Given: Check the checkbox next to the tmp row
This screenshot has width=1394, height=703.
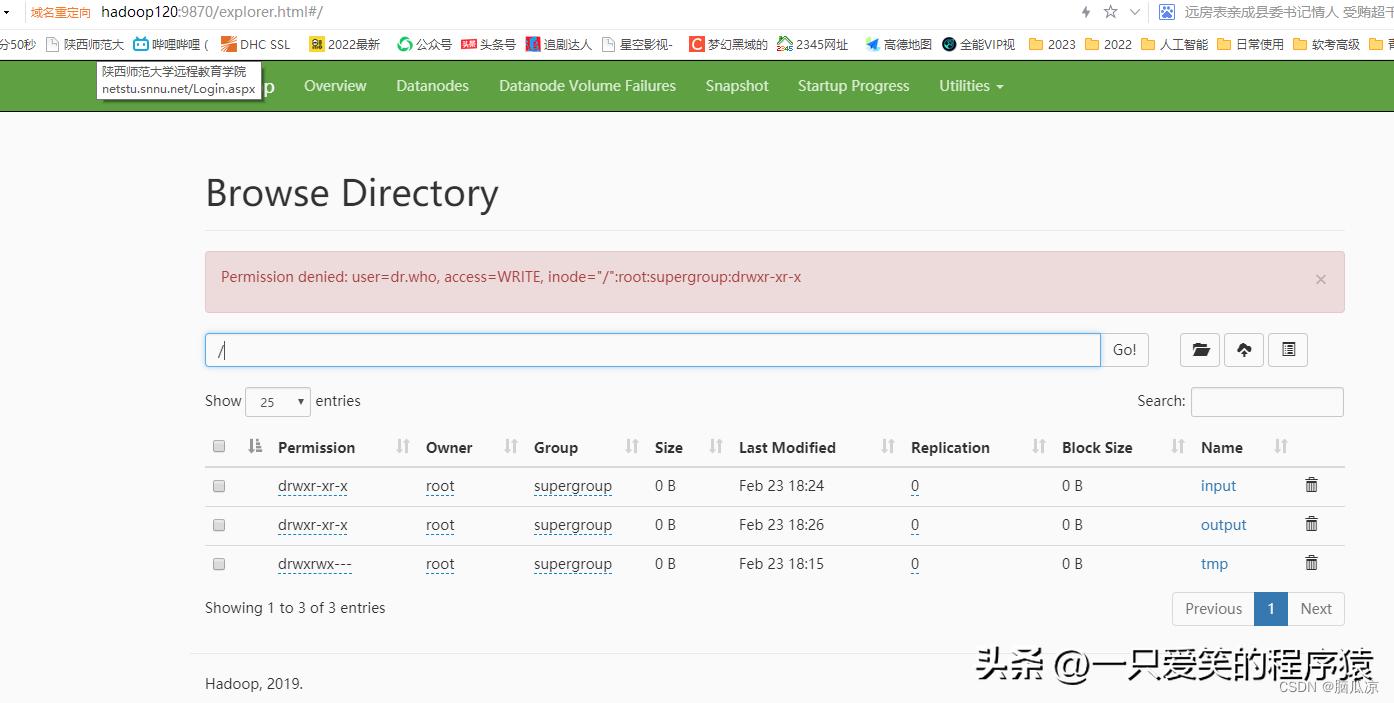Looking at the screenshot, I should point(219,564).
